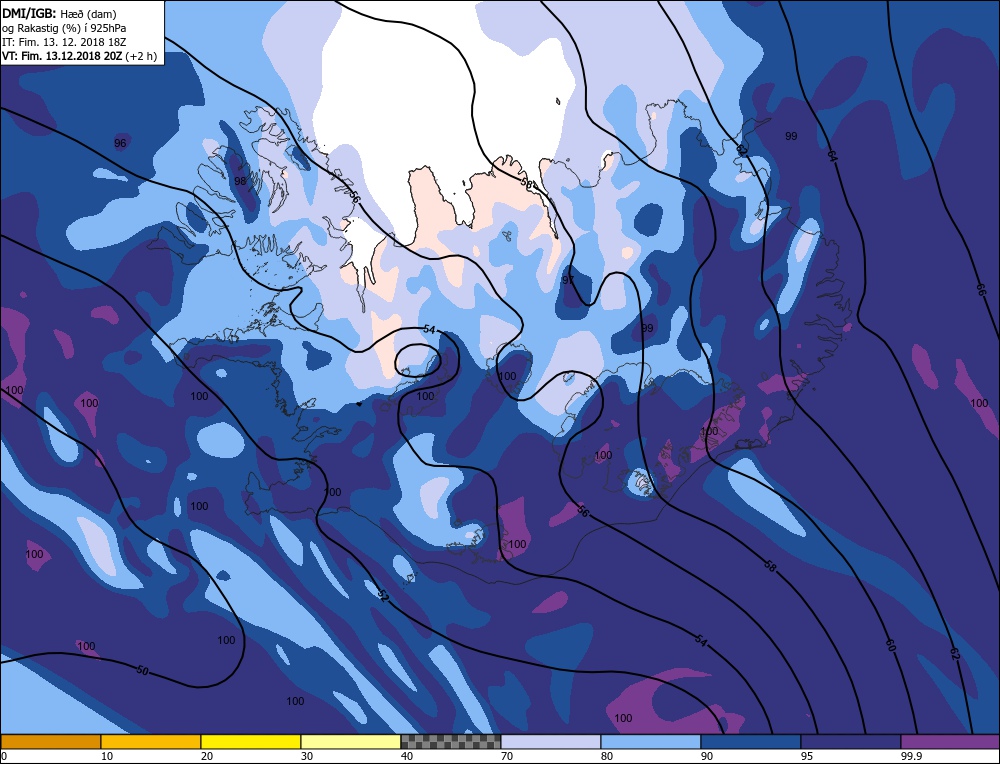The width and height of the screenshot is (1000, 764).
Task: Click the "70" legend scale value
Action: [507, 756]
